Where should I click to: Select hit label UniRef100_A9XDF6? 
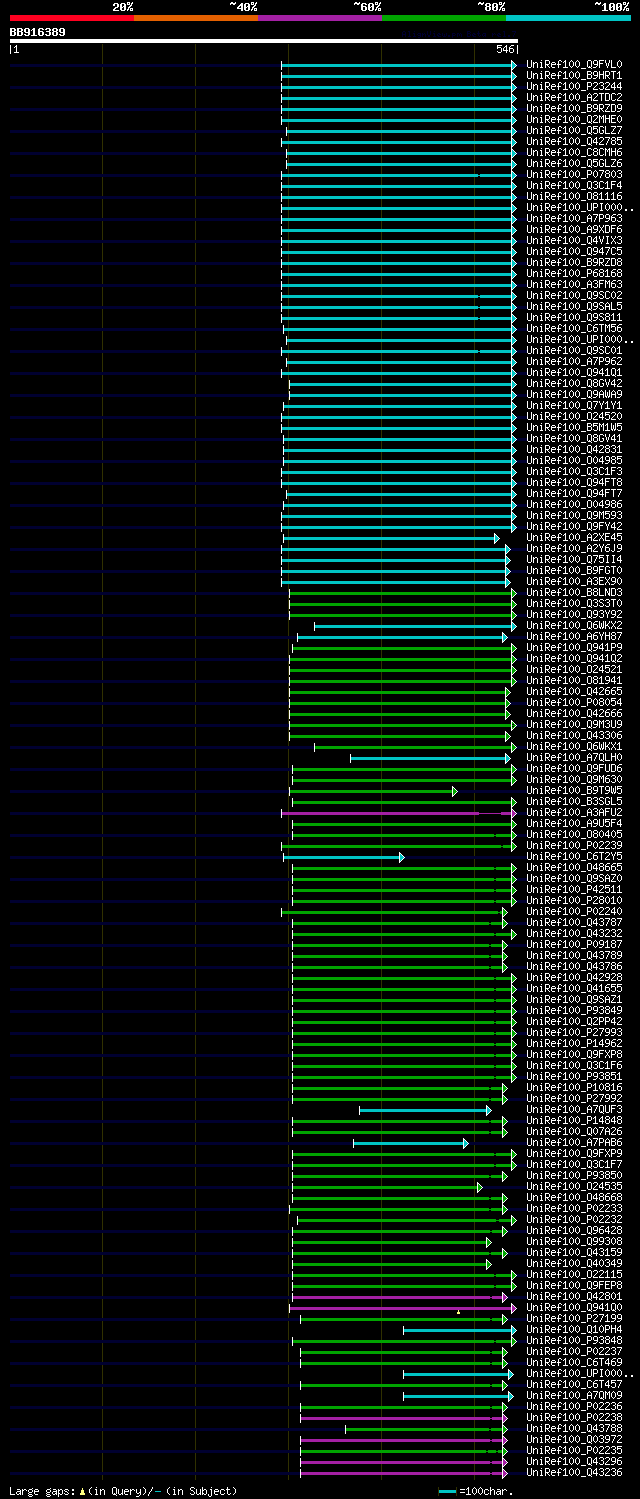tap(574, 229)
